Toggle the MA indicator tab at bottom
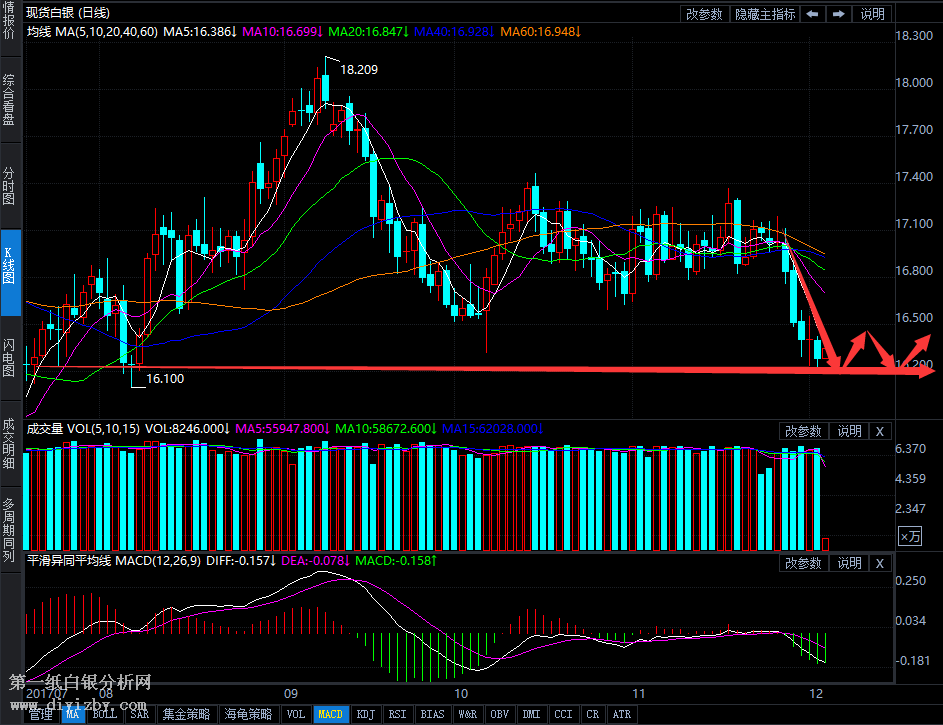Image resolution: width=943 pixels, height=725 pixels. pos(72,714)
